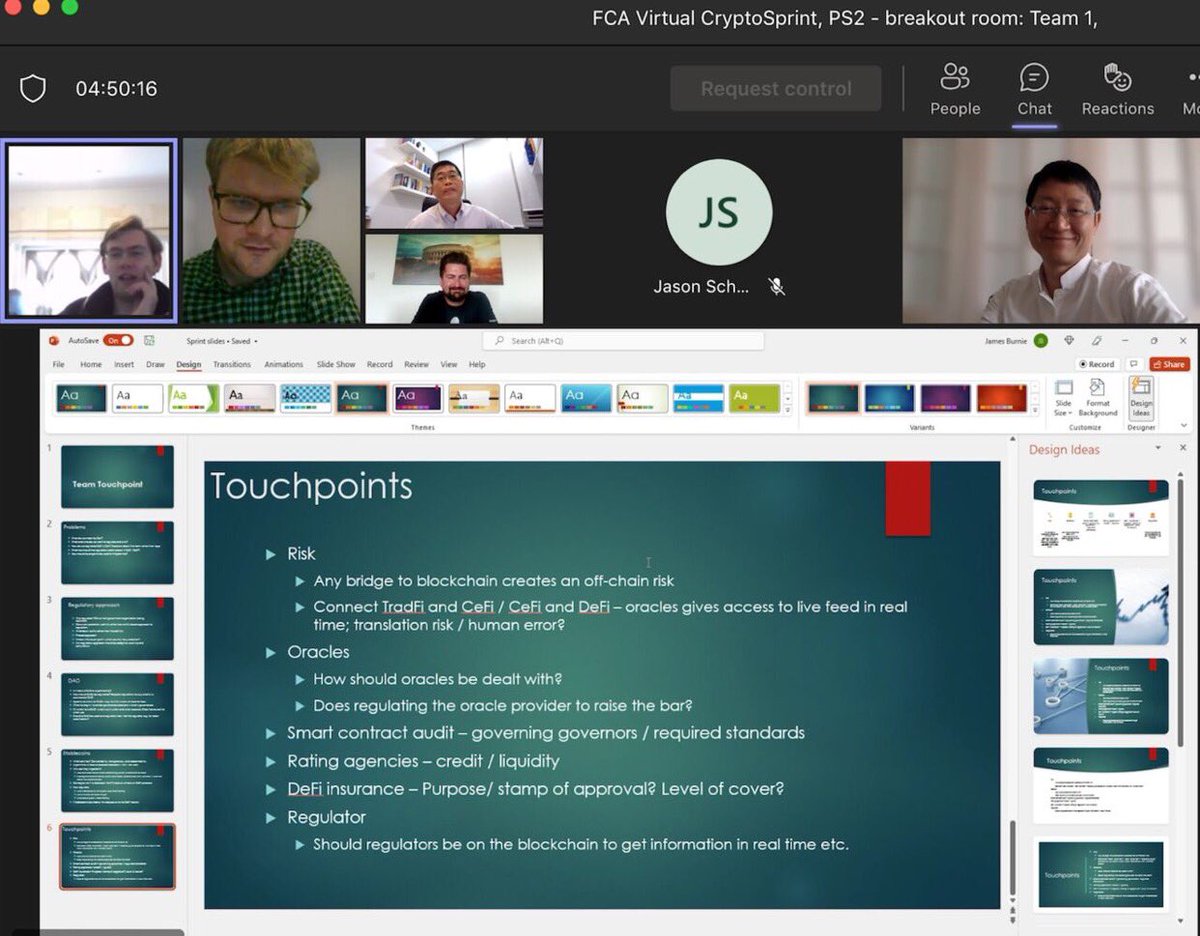
Task: Select slide 2 Problems thumbnail
Action: click(x=117, y=553)
